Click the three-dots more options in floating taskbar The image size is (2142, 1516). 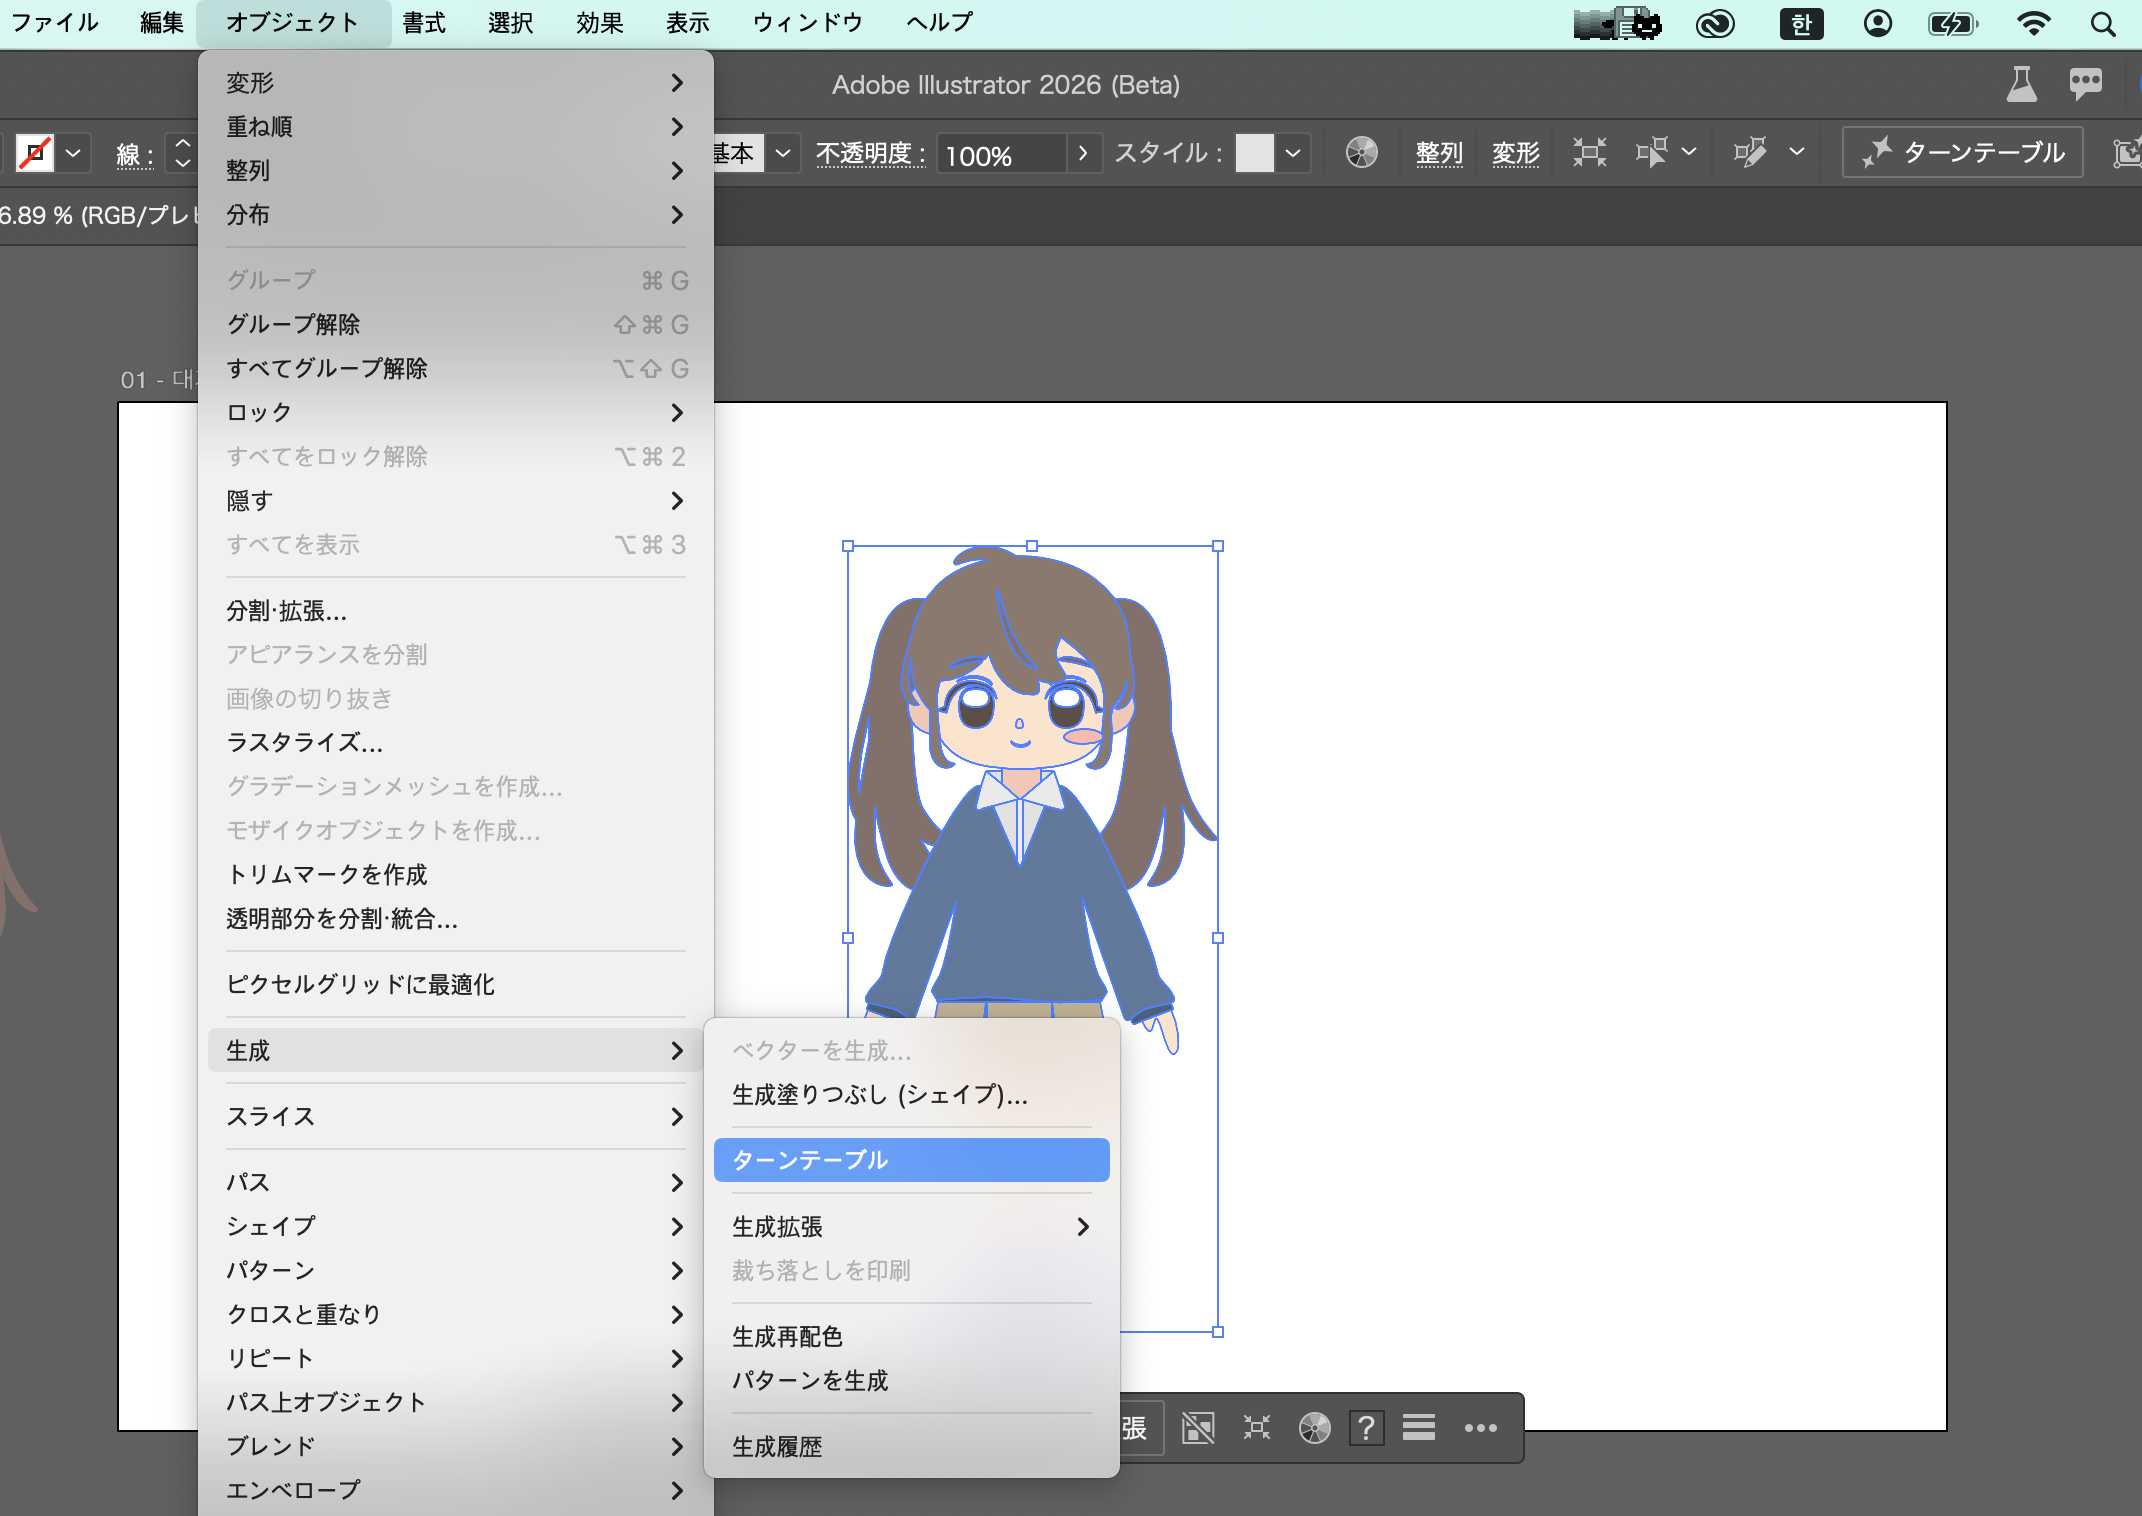coord(1480,1428)
